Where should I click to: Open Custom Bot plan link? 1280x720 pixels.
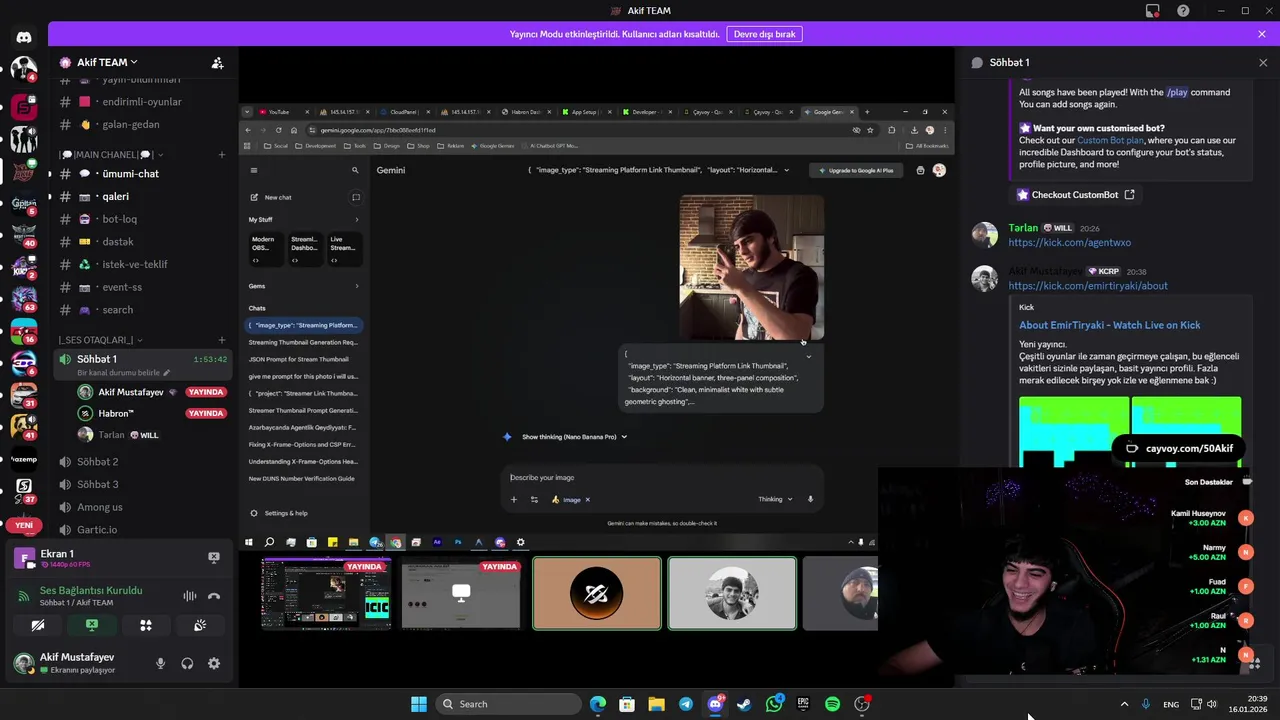[x=1110, y=141]
